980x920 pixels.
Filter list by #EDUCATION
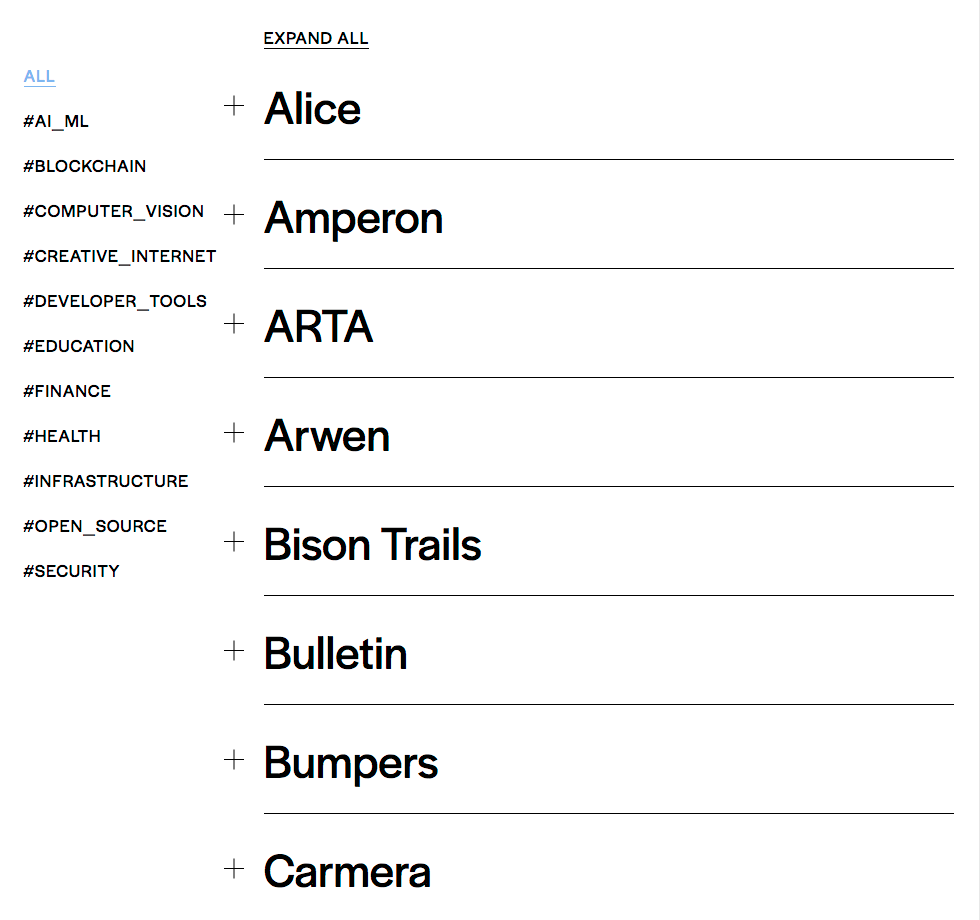coord(78,347)
